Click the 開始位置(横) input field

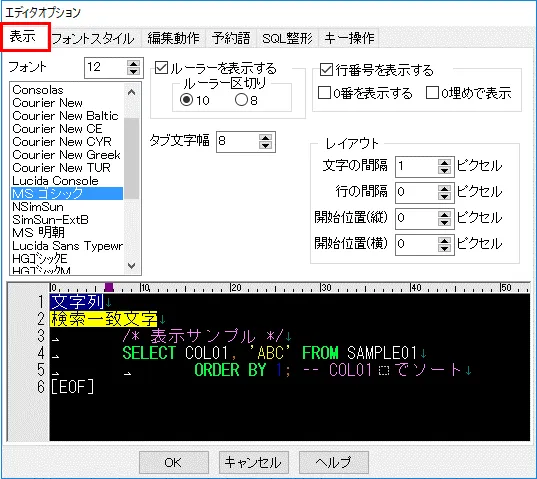pyautogui.click(x=417, y=244)
